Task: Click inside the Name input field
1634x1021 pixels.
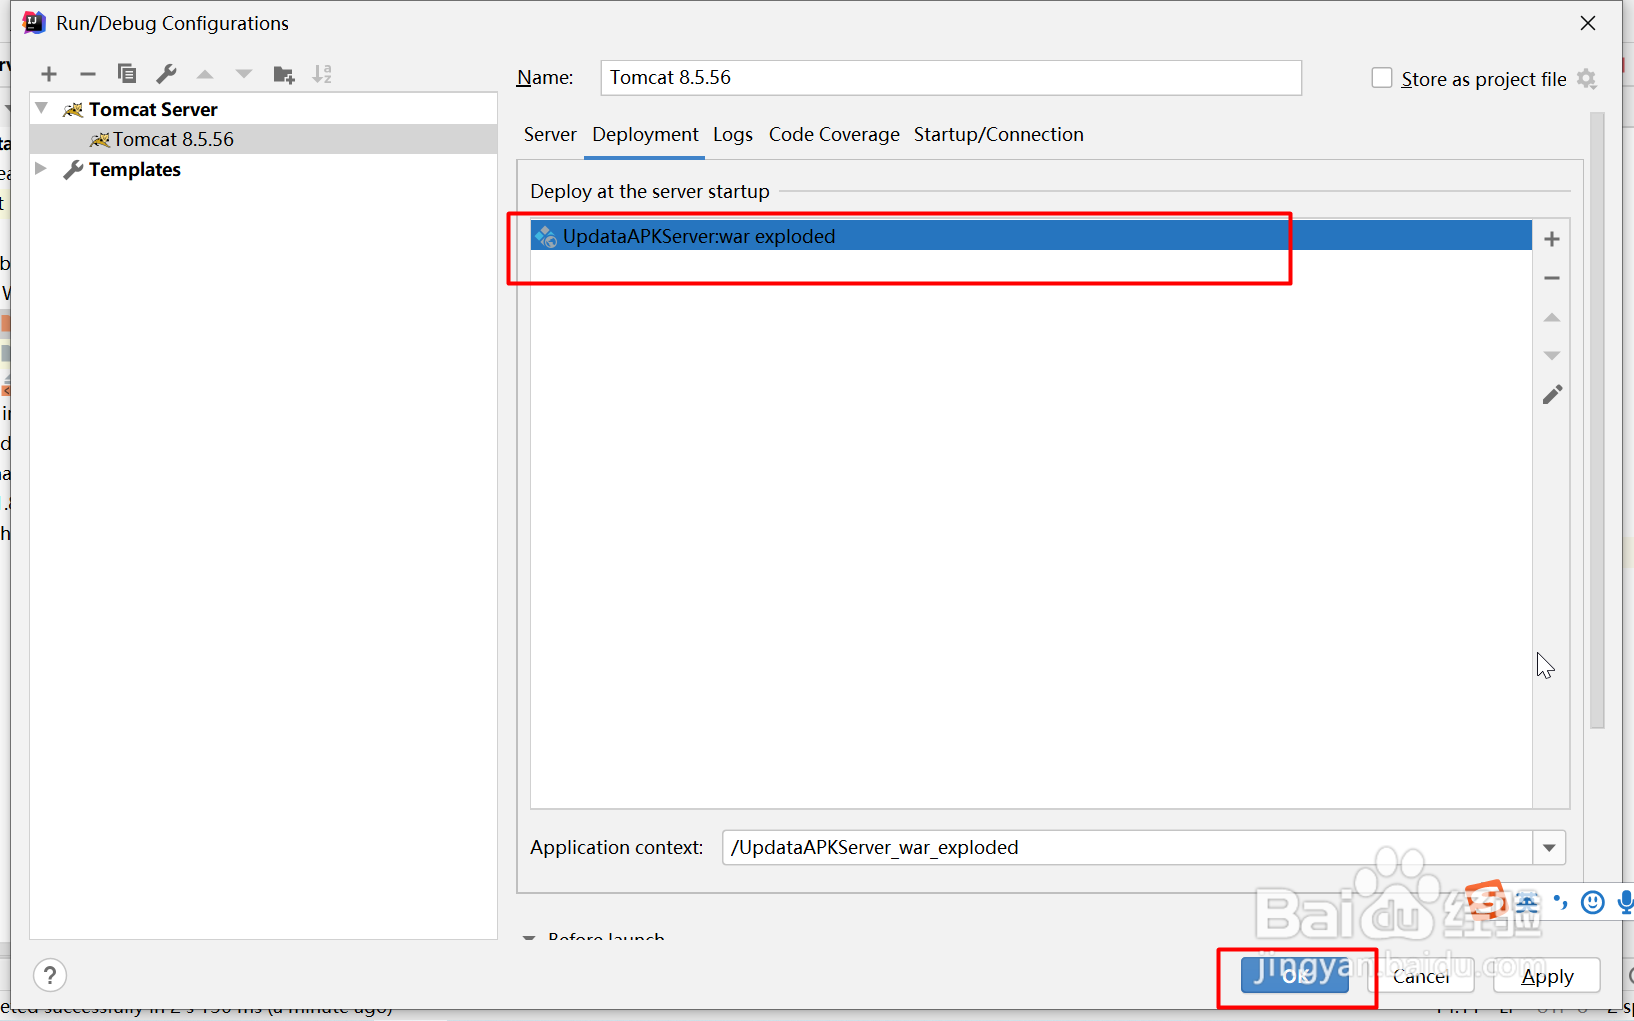Action: point(950,77)
